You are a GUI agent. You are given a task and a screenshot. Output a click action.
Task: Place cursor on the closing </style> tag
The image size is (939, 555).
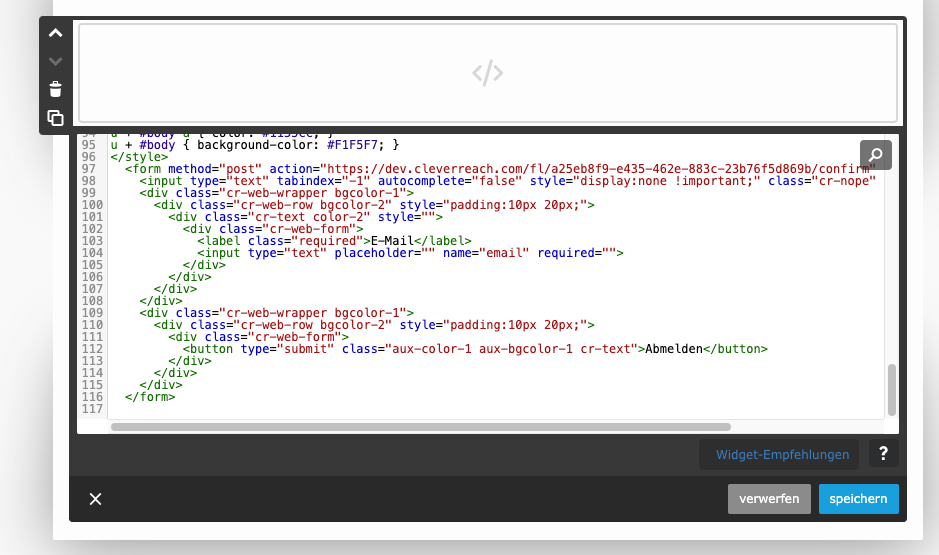pyautogui.click(x=140, y=157)
